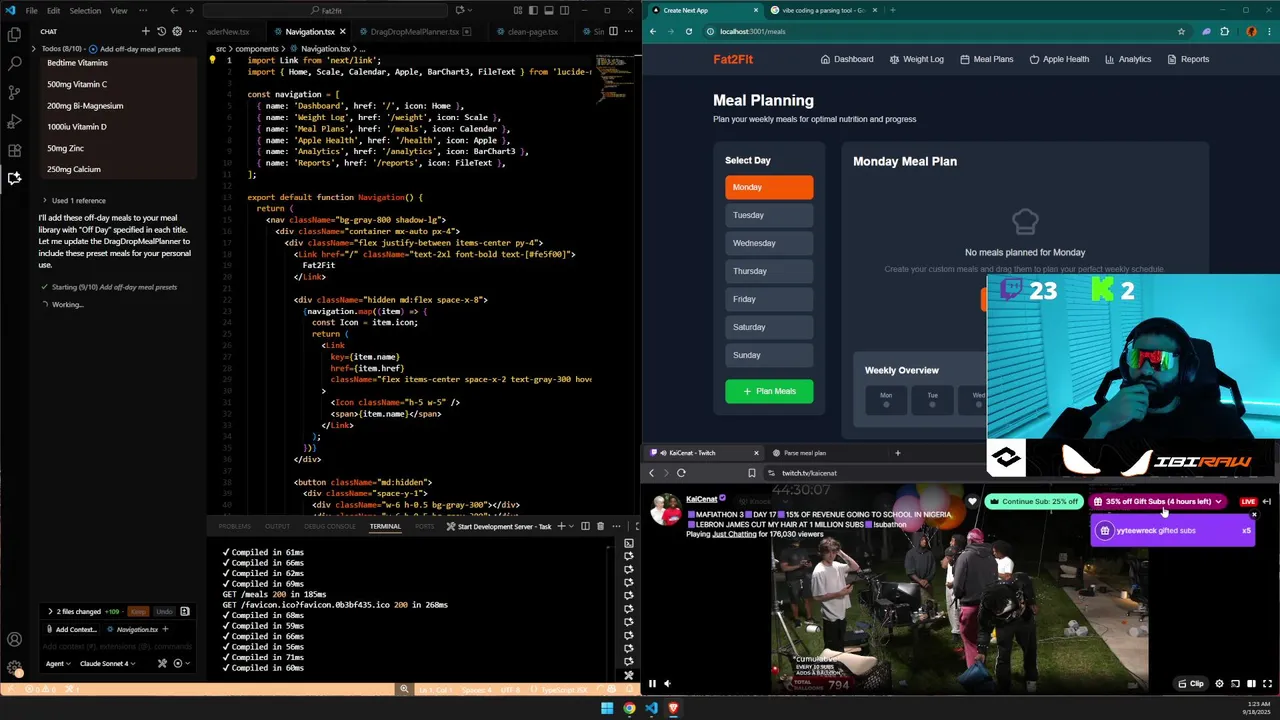Viewport: 1280px width, 720px height.
Task: Open the Source Control view
Action: point(14,92)
